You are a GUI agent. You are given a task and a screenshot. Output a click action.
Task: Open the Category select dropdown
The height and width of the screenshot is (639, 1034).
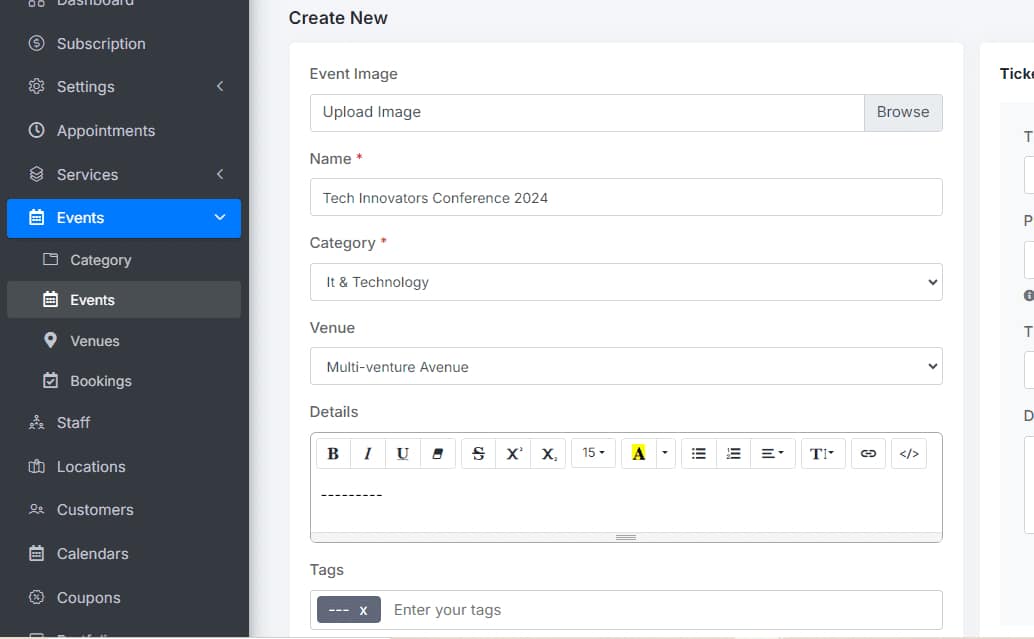pyautogui.click(x=626, y=282)
